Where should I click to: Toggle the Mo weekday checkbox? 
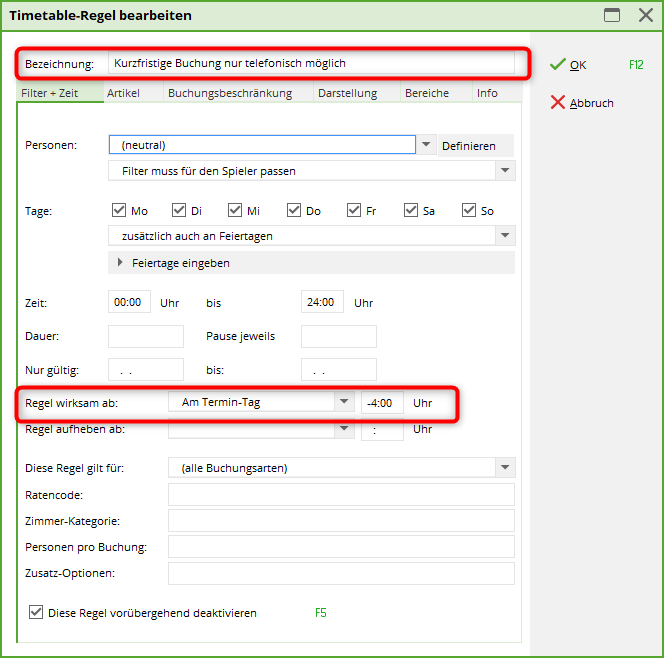pos(119,210)
